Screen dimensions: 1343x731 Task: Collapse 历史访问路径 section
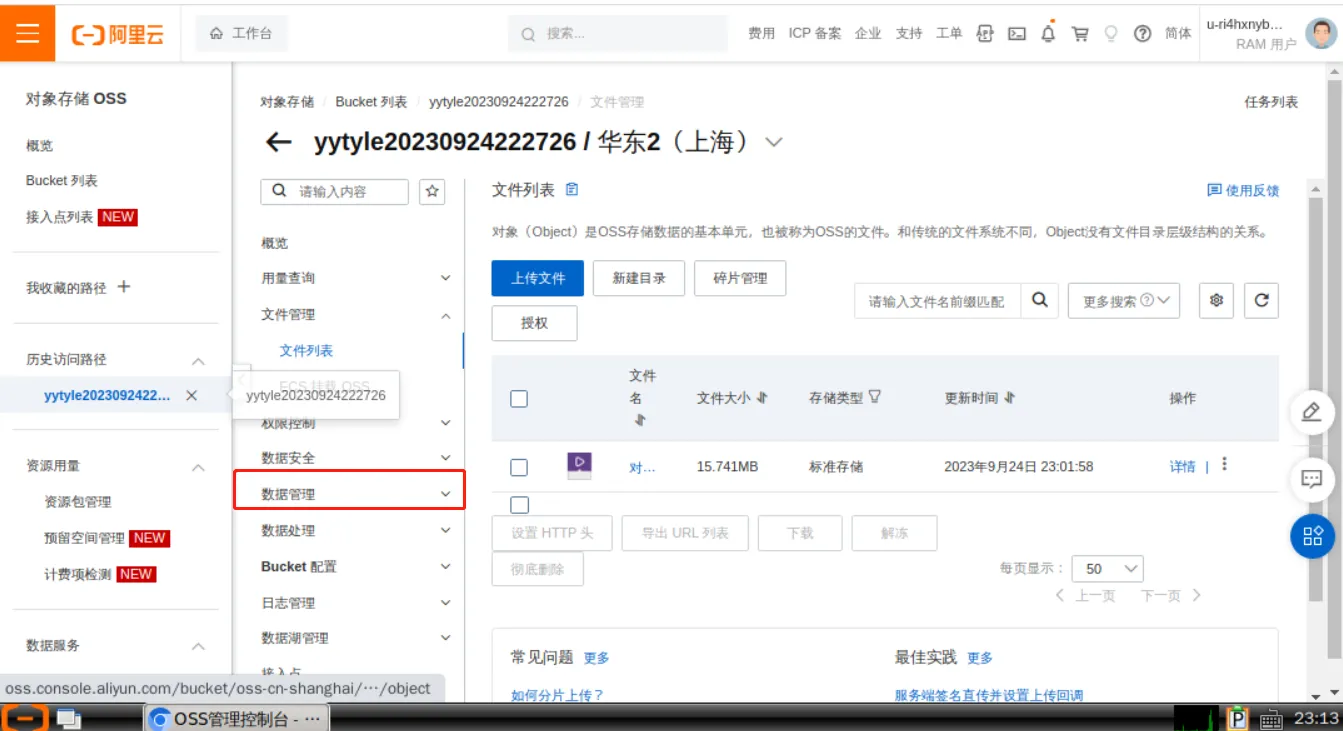(x=198, y=360)
